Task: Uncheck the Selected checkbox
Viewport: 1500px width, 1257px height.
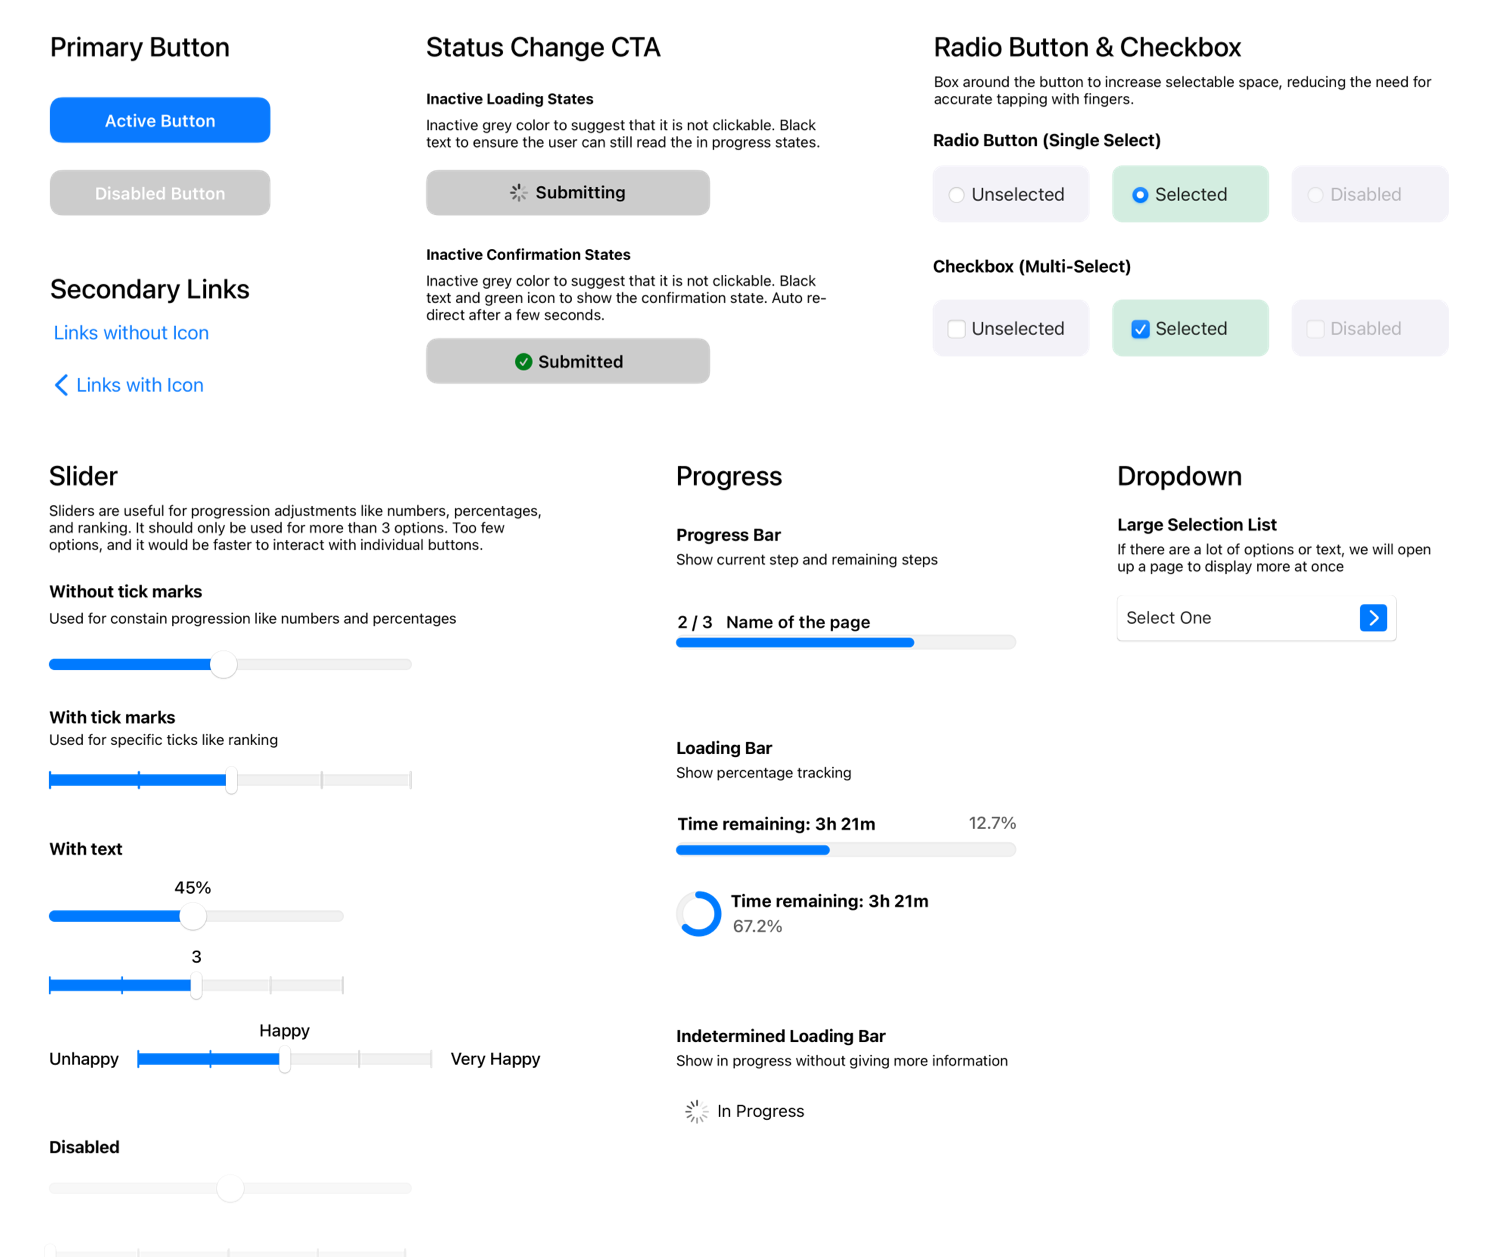Action: tap(1140, 329)
